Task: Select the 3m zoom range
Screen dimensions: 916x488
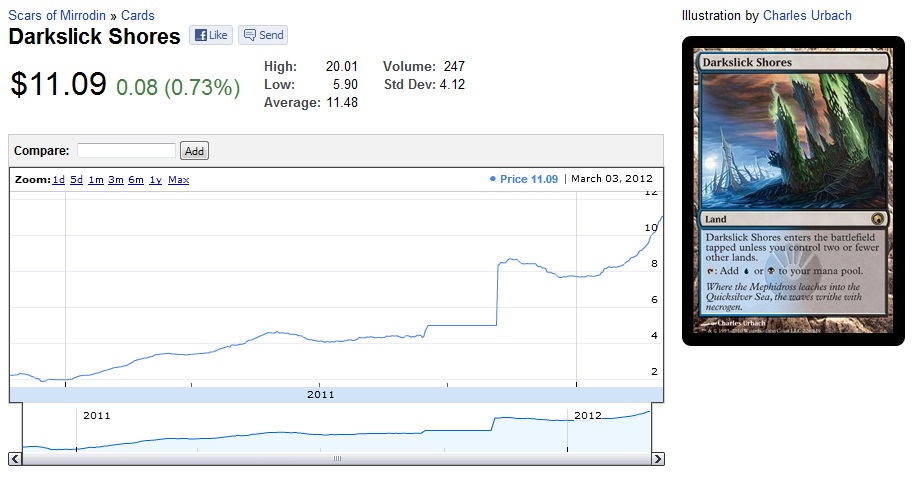Action: (116, 180)
